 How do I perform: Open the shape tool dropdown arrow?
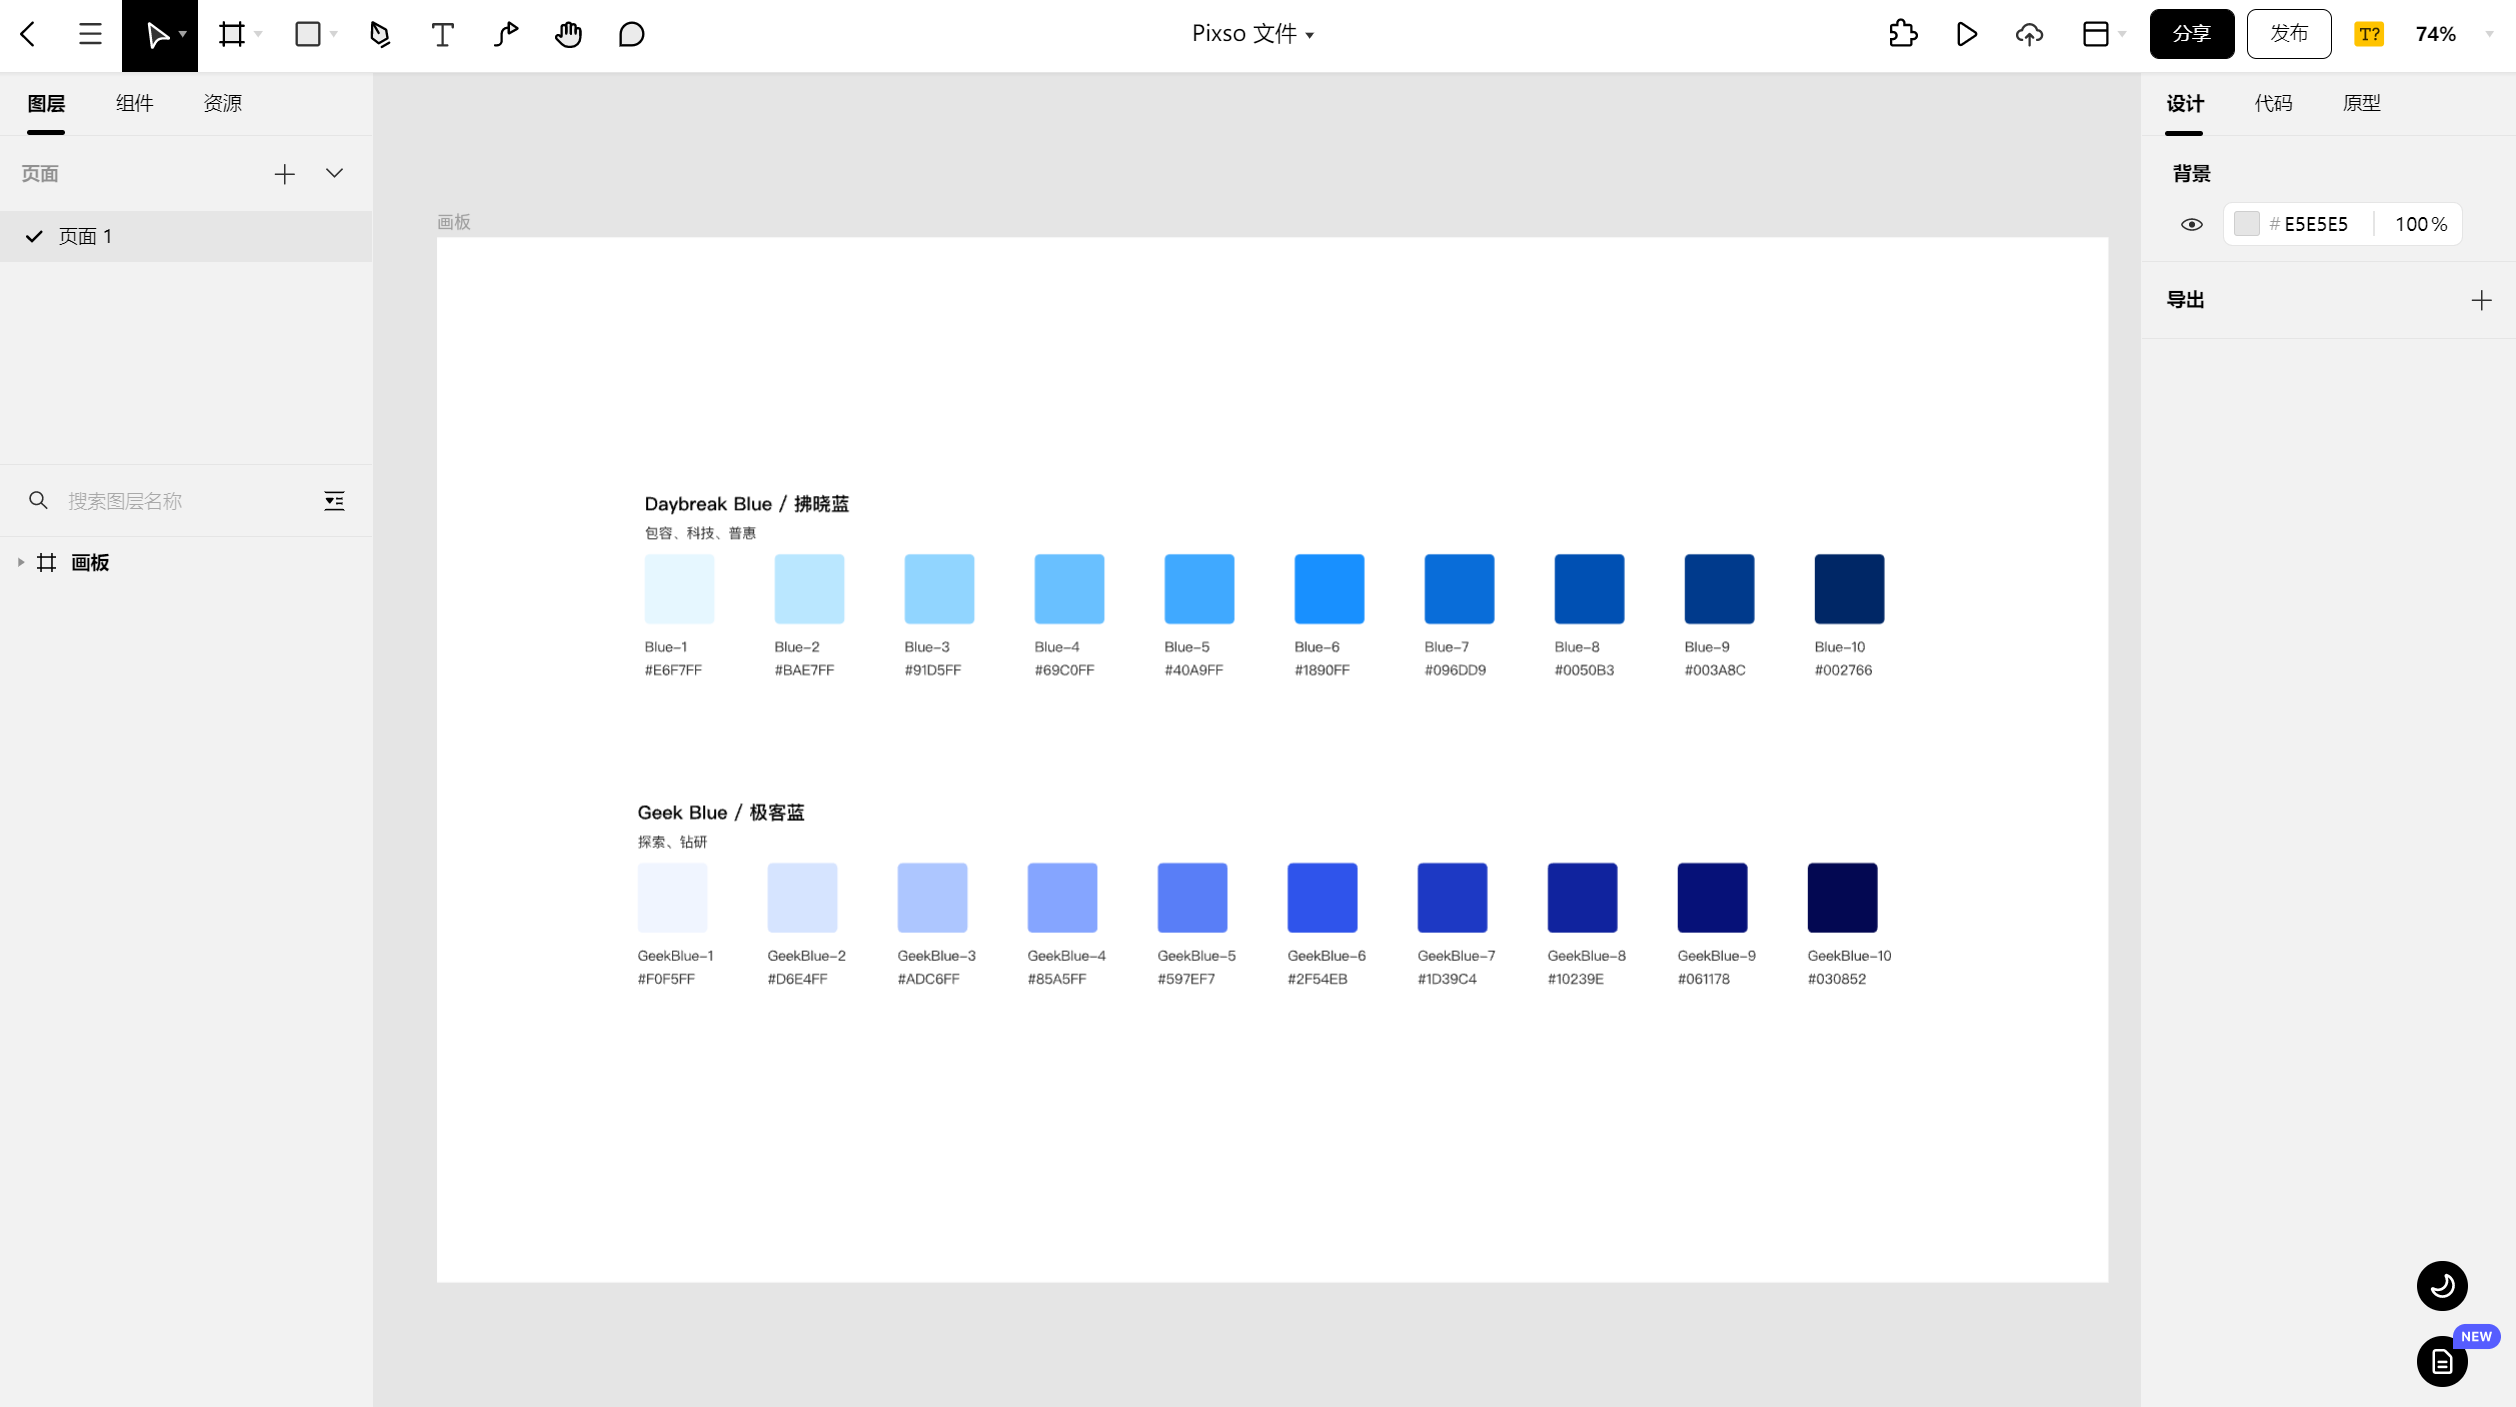pyautogui.click(x=334, y=34)
